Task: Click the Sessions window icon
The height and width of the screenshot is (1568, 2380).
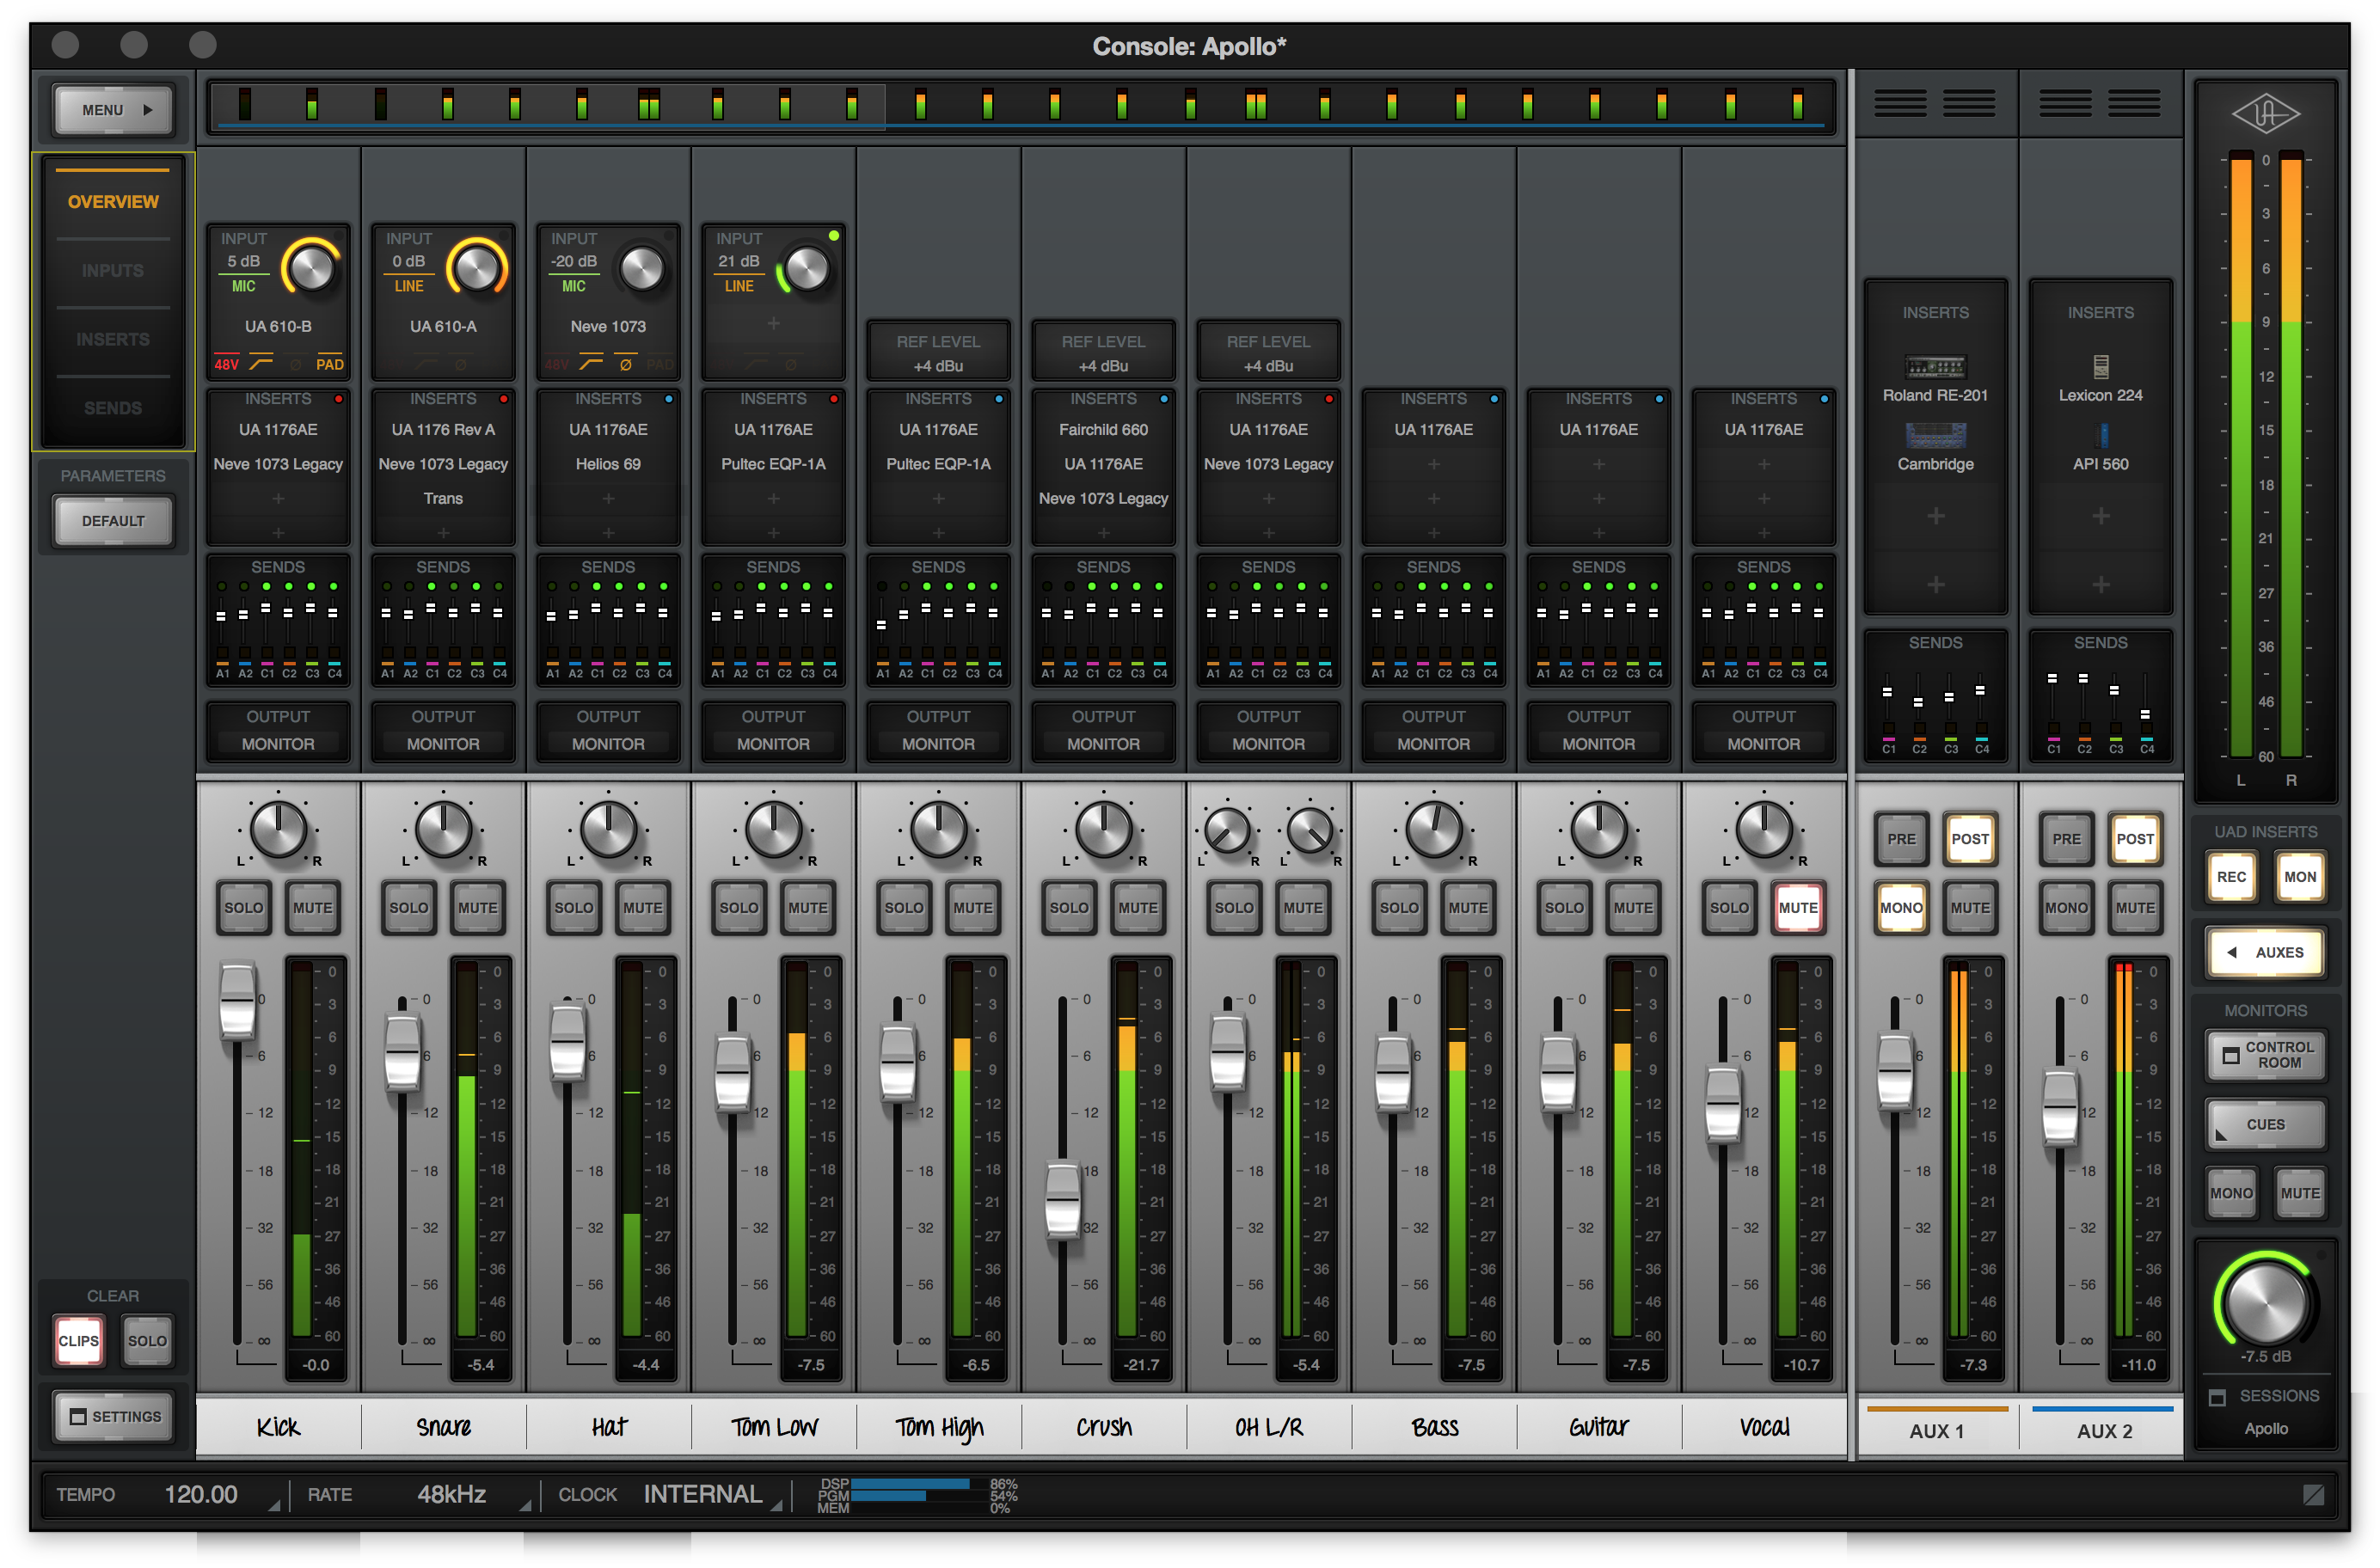Action: point(2216,1397)
